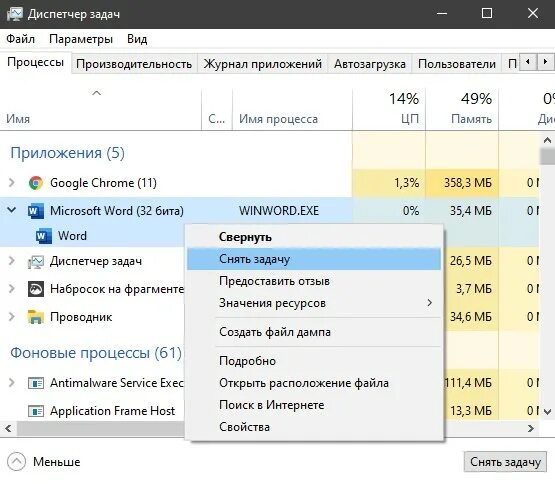Click the Antimalware Service Executable icon
The image size is (555, 484).
36,383
